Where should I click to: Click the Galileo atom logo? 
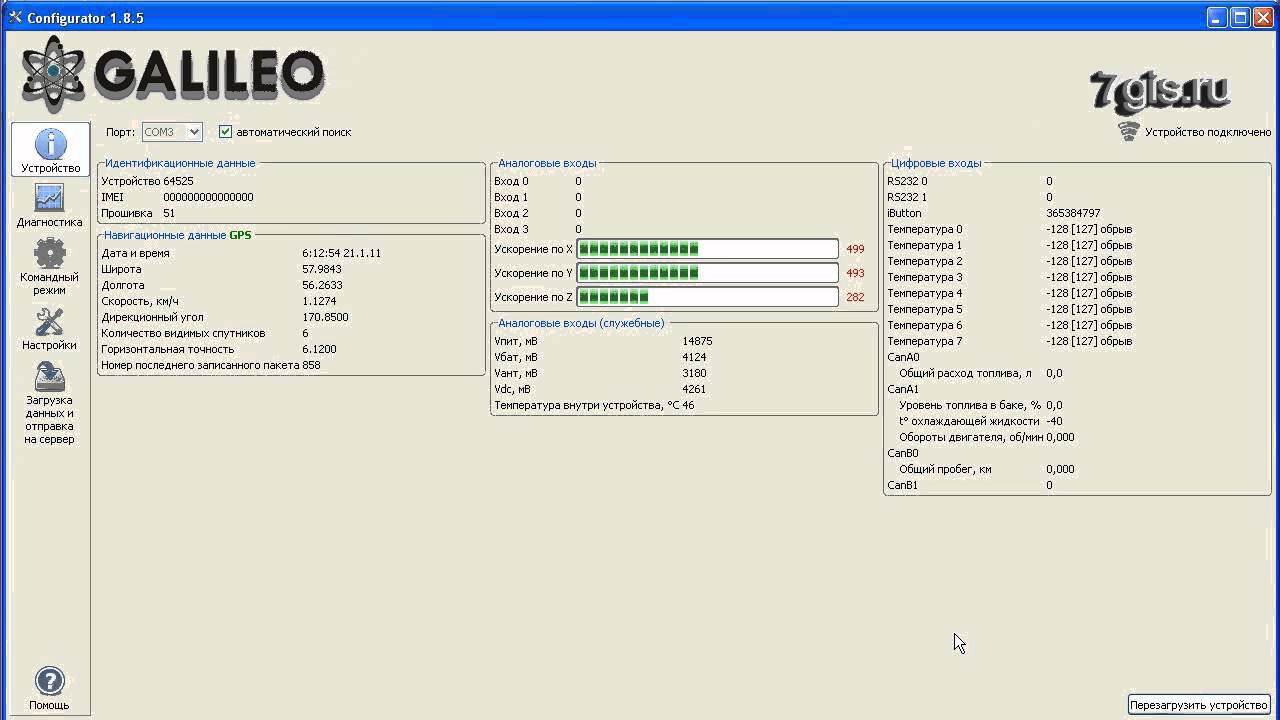pyautogui.click(x=54, y=74)
